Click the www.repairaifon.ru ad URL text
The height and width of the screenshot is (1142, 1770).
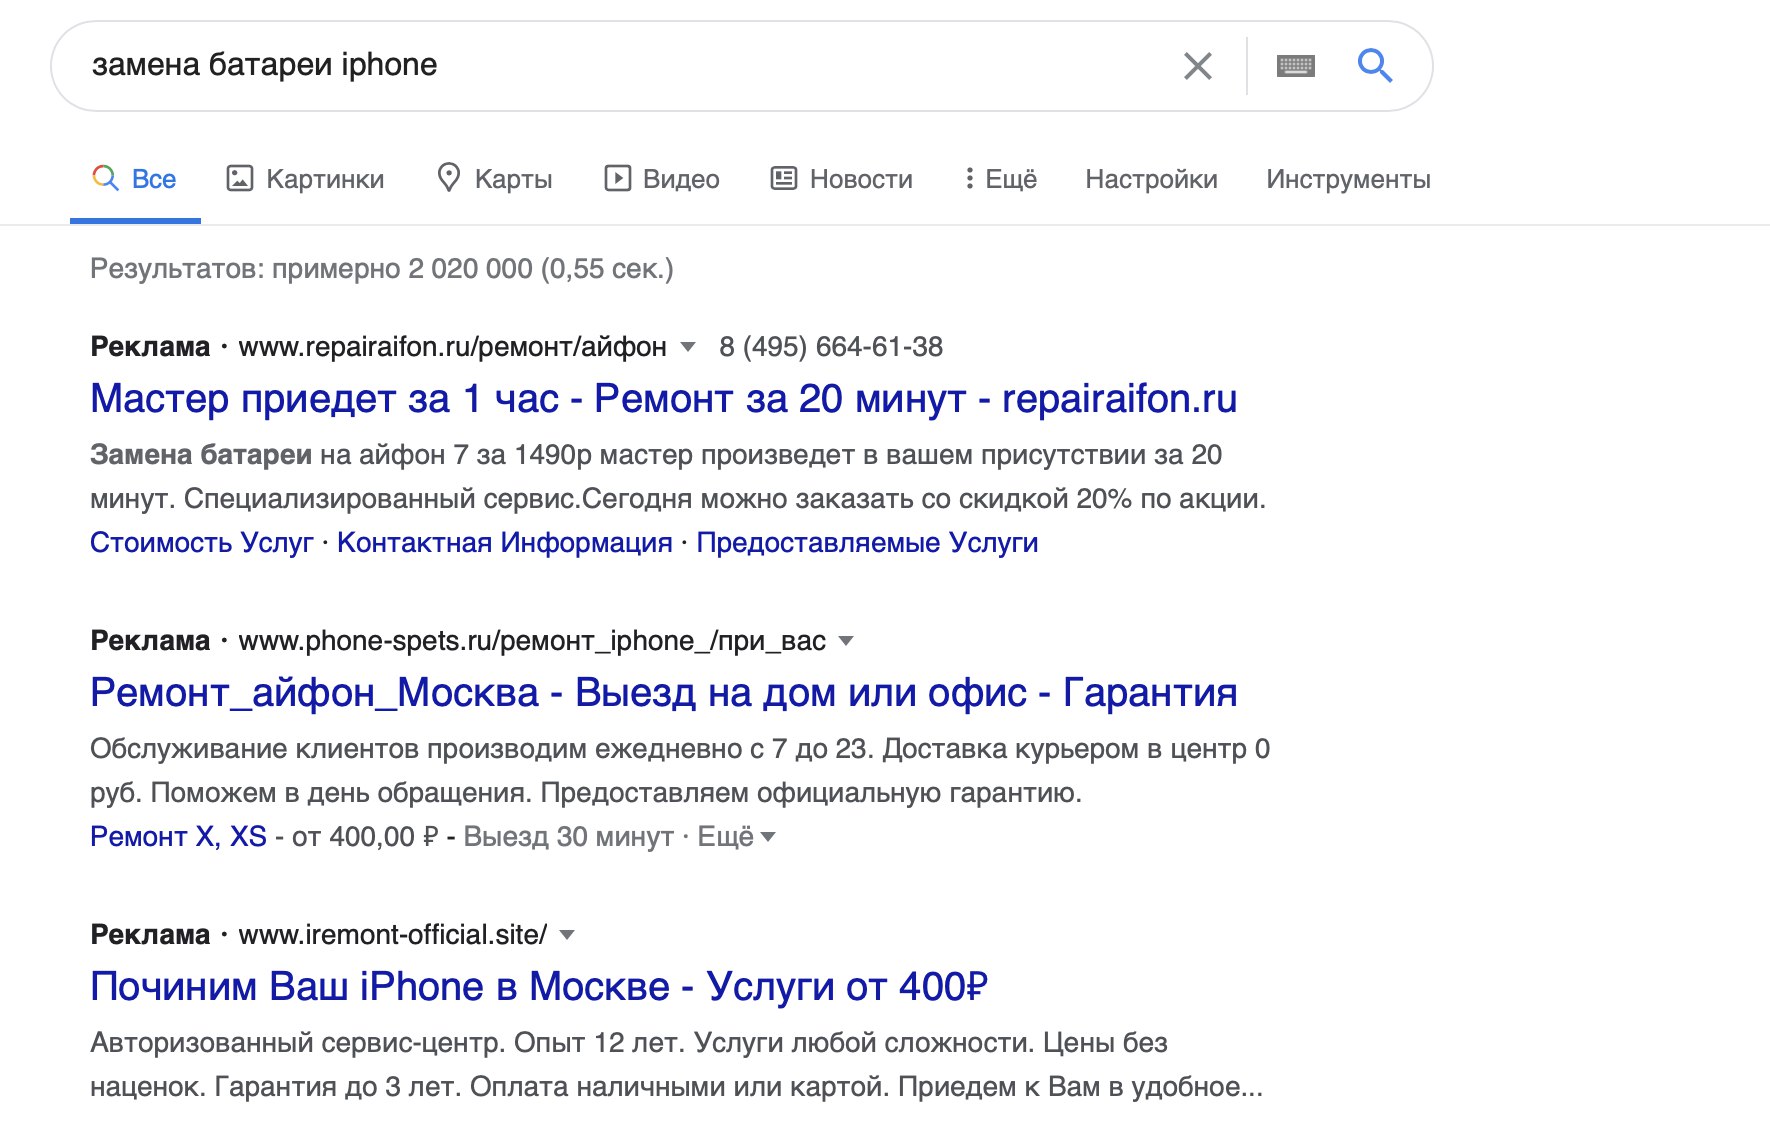pyautogui.click(x=452, y=347)
